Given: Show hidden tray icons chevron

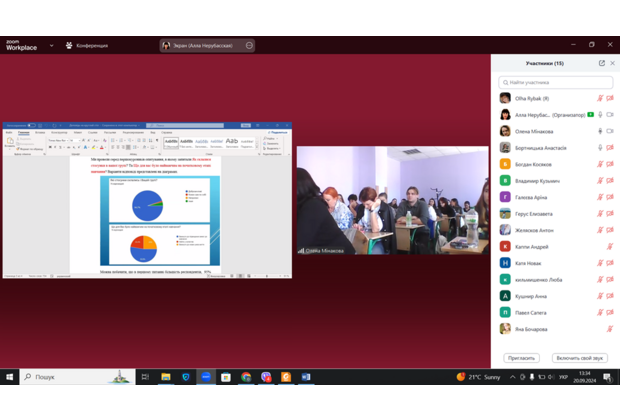Looking at the screenshot, I should click(512, 377).
